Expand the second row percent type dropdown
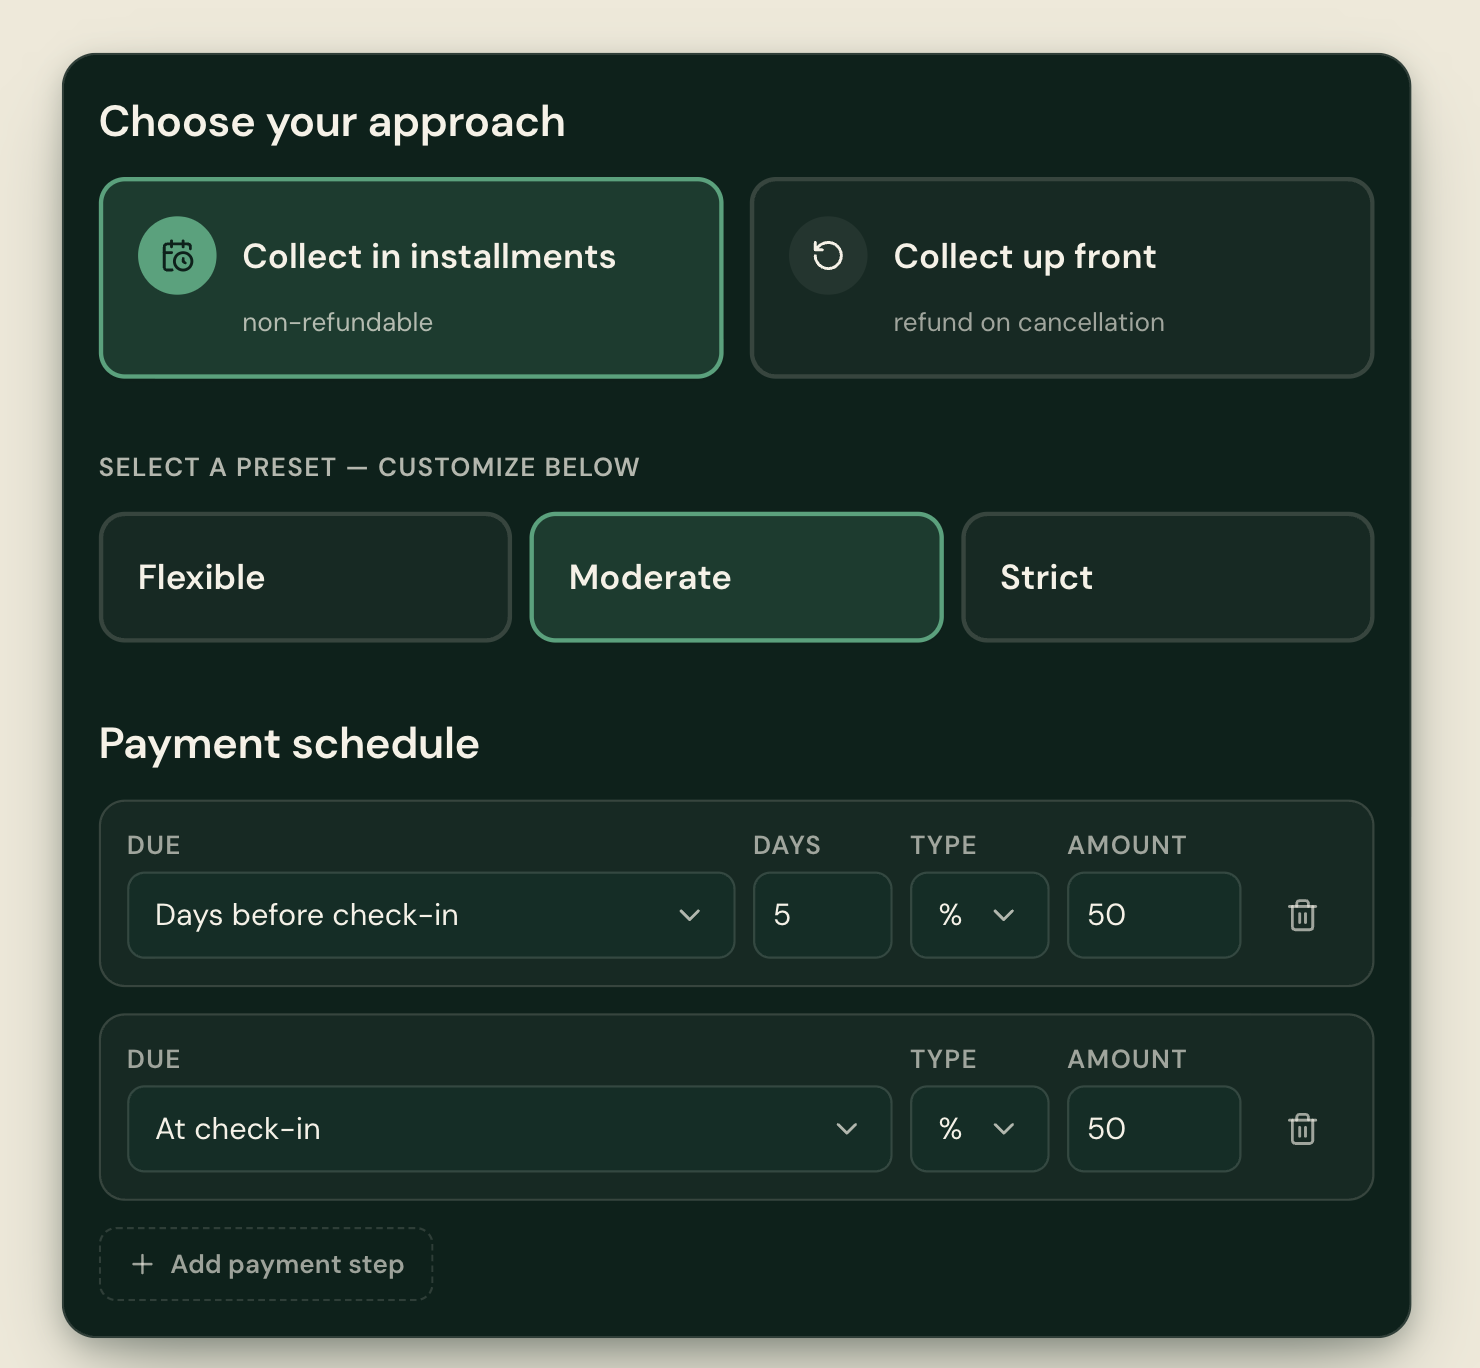Viewport: 1480px width, 1368px height. (979, 1129)
